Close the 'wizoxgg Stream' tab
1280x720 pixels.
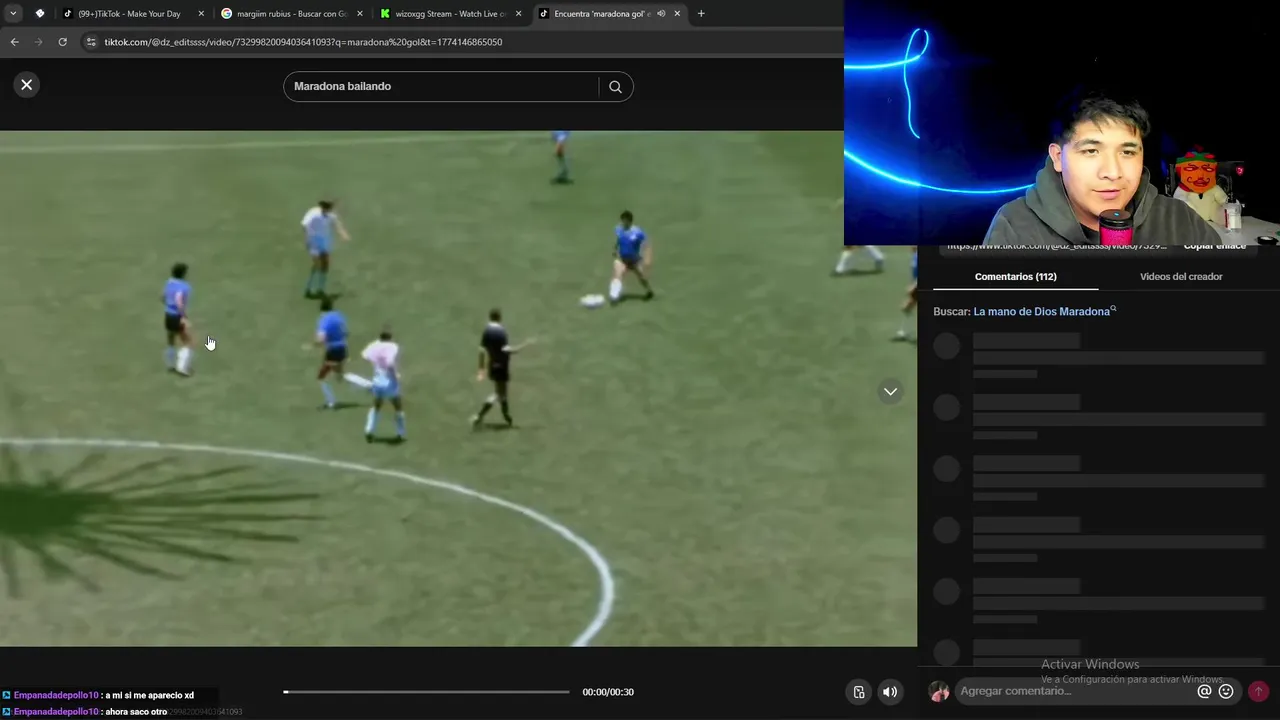(518, 14)
